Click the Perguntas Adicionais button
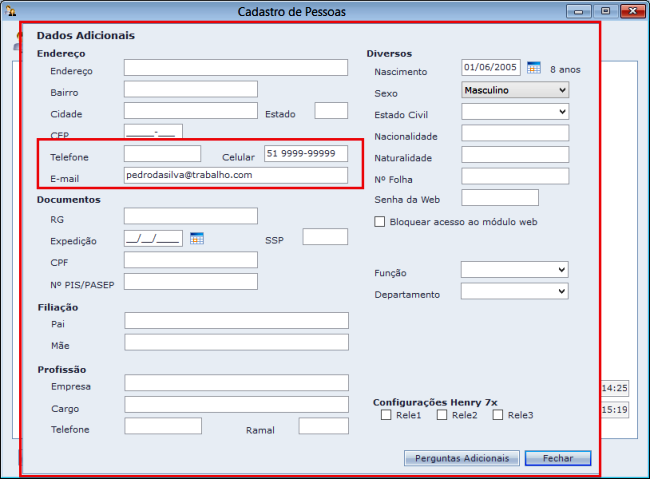The image size is (650, 479). pos(461,458)
